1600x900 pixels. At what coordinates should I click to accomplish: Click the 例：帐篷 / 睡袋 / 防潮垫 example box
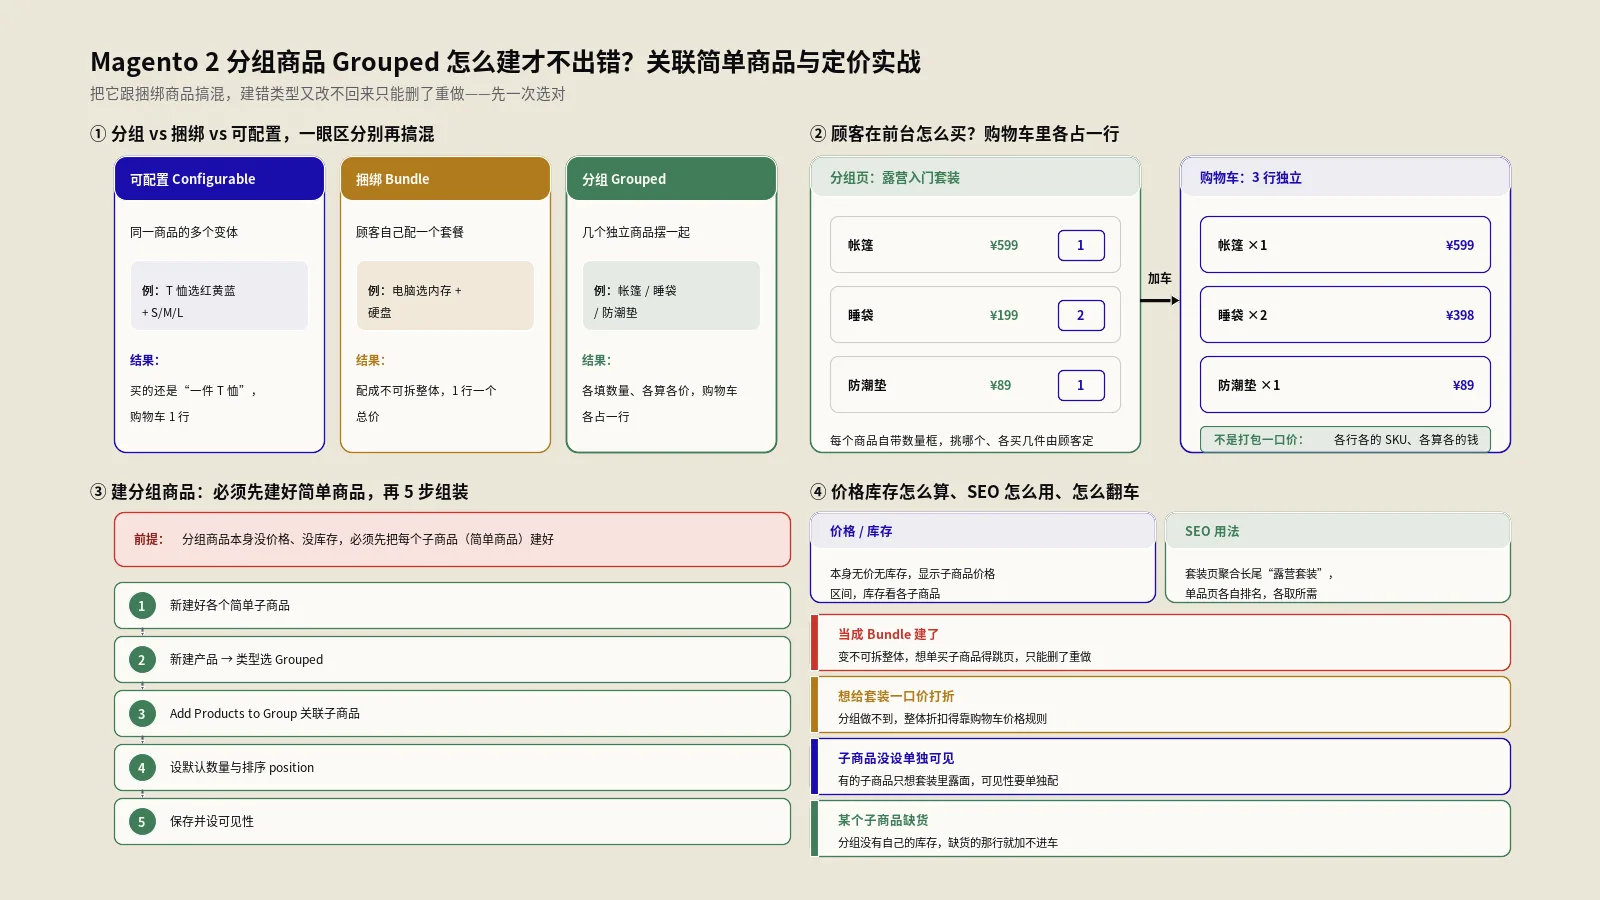[x=671, y=296]
